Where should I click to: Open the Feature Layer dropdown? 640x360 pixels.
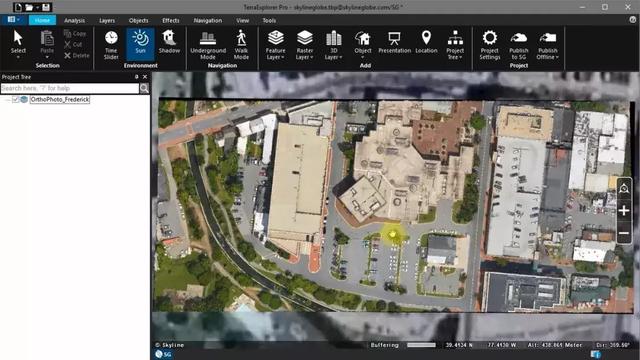coord(276,44)
